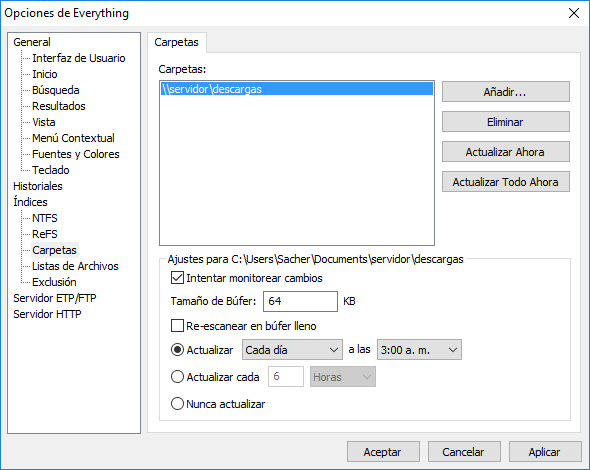Open Listas de Archivos settings
This screenshot has height=470, width=590.
coord(75,266)
